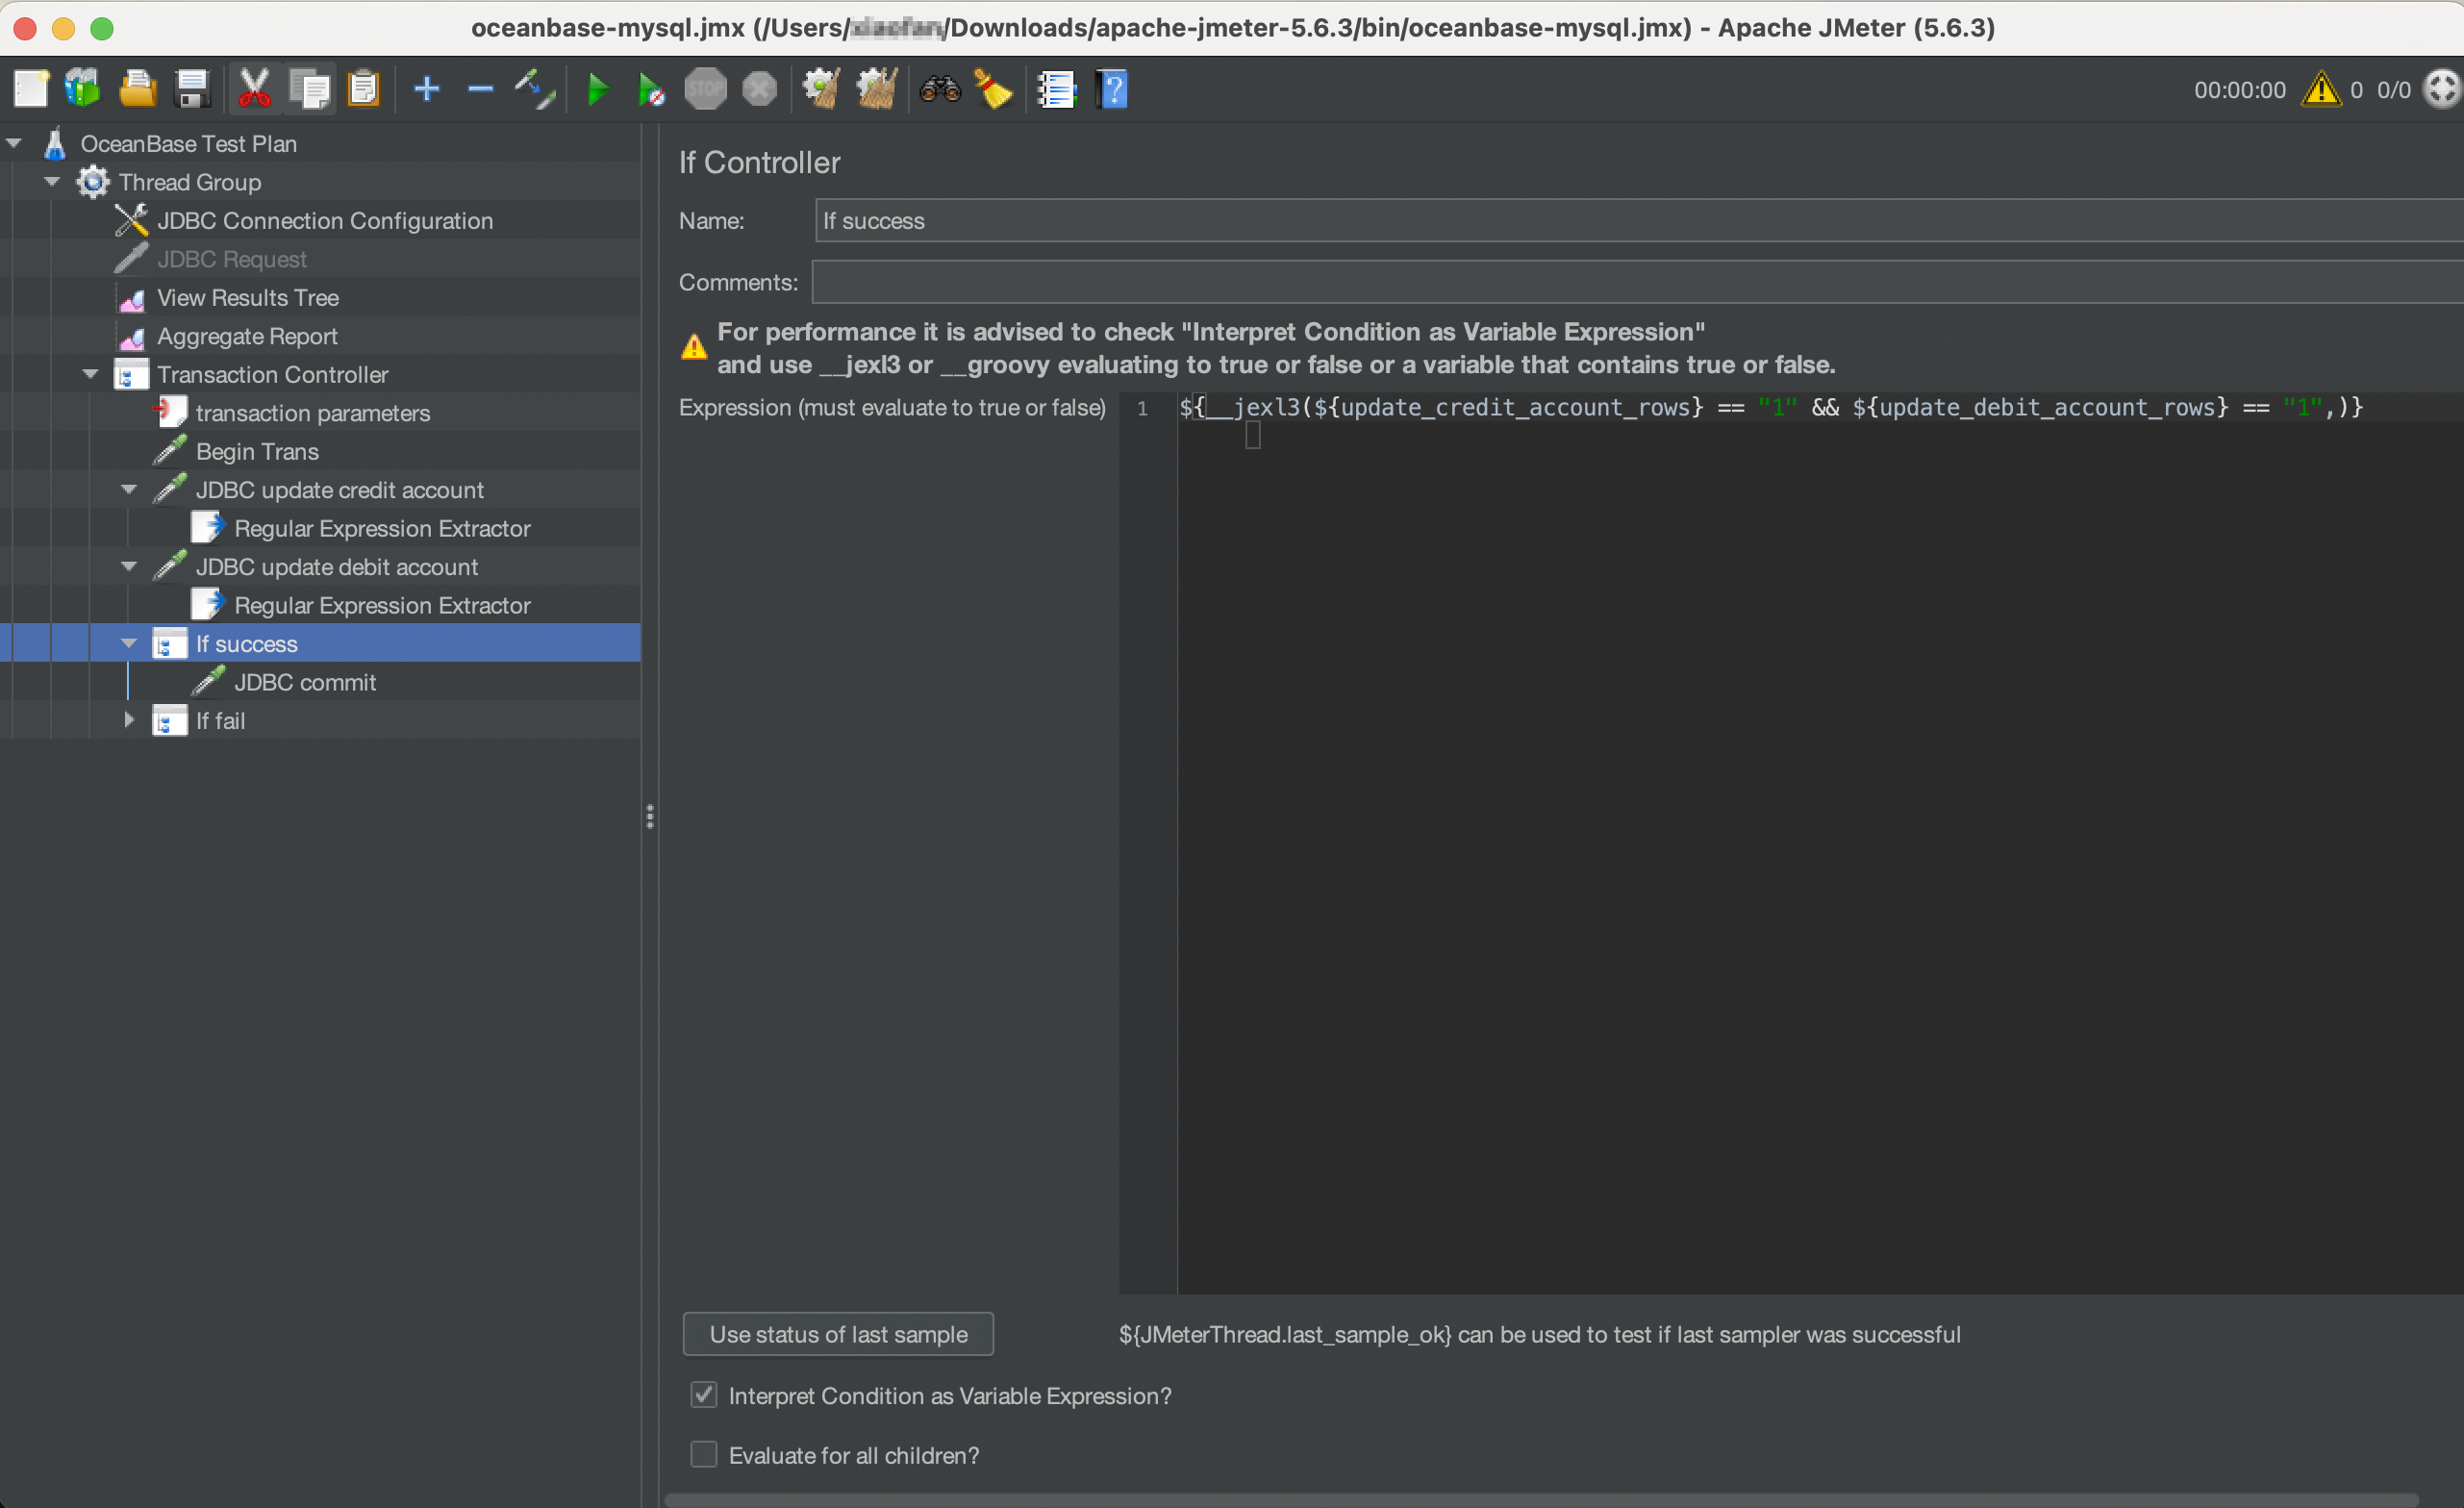2464x1508 pixels.
Task: Click the green Start test run icon
Action: click(597, 90)
